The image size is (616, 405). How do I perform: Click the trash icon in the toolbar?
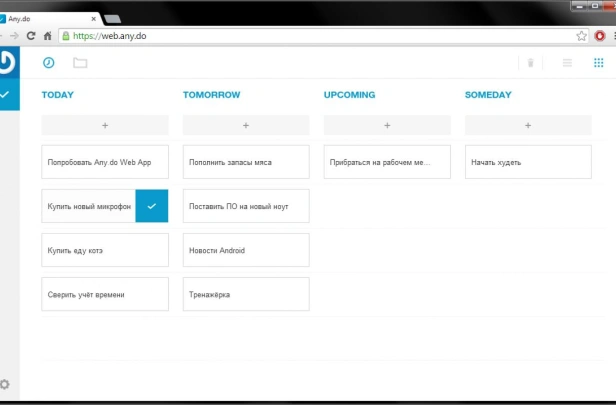coord(530,63)
